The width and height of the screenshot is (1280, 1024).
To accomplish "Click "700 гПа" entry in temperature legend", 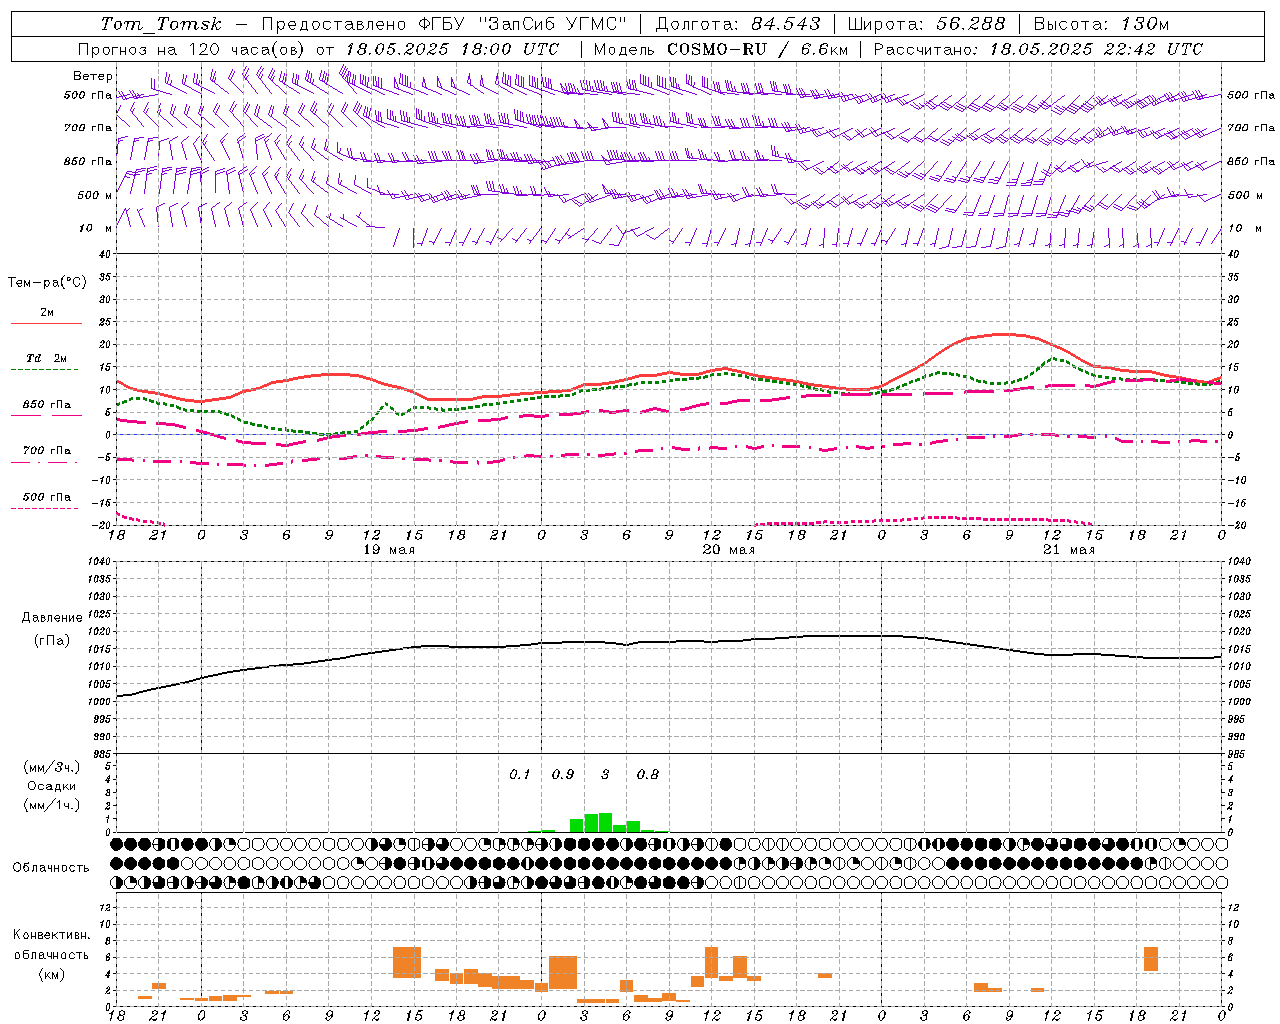I will pos(46,450).
